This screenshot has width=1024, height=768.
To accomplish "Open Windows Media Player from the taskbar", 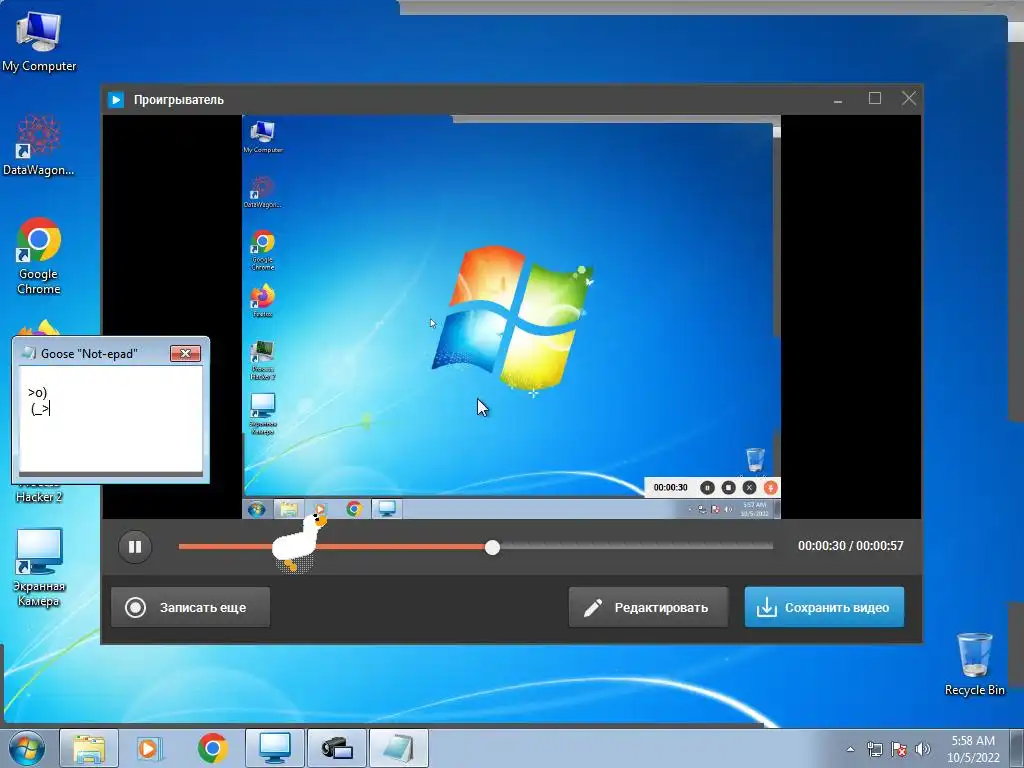I will click(x=150, y=748).
